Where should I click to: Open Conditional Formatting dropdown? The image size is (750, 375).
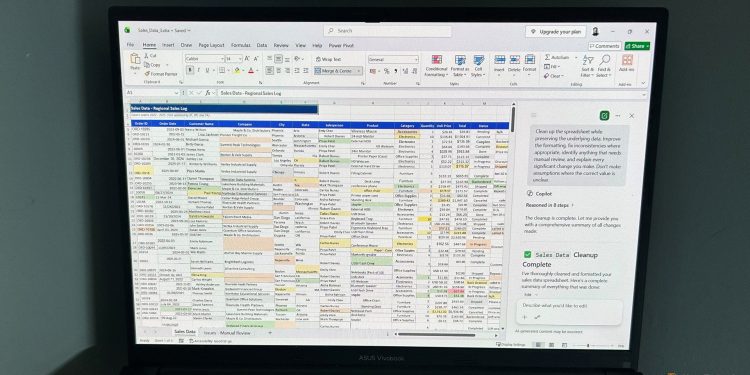click(x=436, y=66)
